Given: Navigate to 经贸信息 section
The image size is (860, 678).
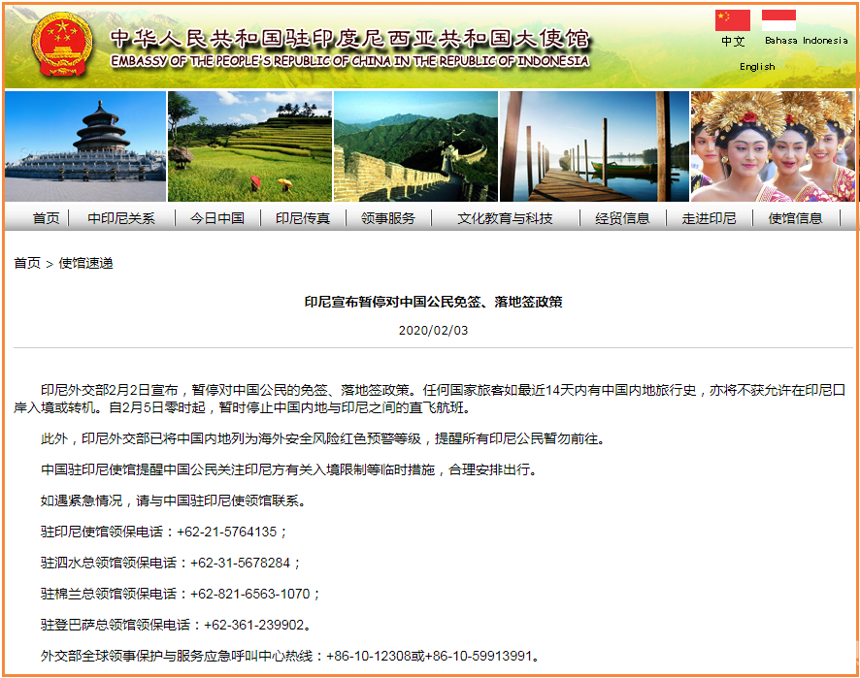Looking at the screenshot, I should coord(622,218).
